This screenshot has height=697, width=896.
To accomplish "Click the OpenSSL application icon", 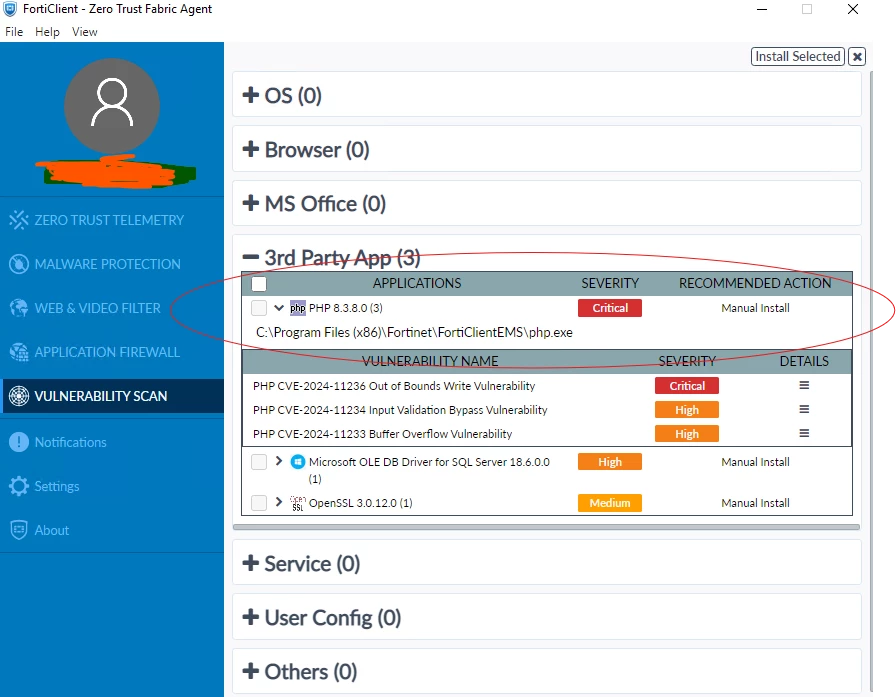I will pyautogui.click(x=298, y=503).
